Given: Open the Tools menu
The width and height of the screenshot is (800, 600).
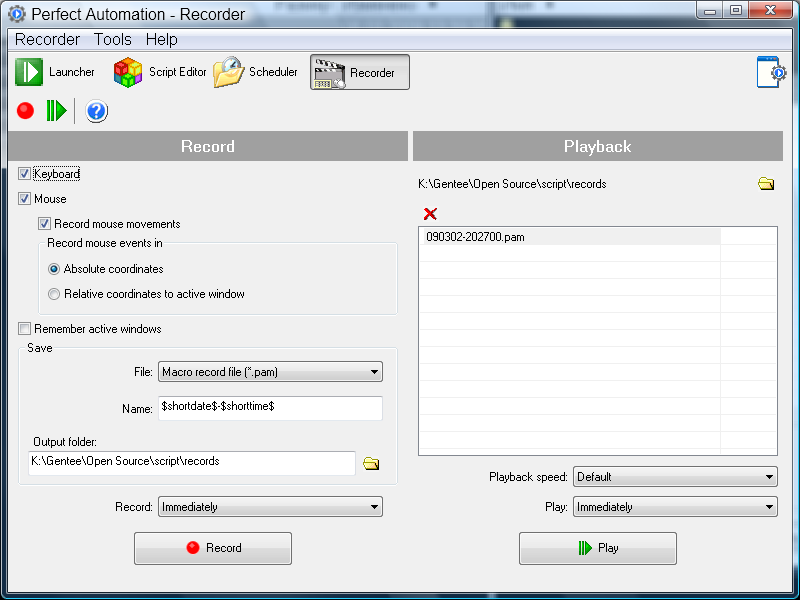Looking at the screenshot, I should 113,39.
